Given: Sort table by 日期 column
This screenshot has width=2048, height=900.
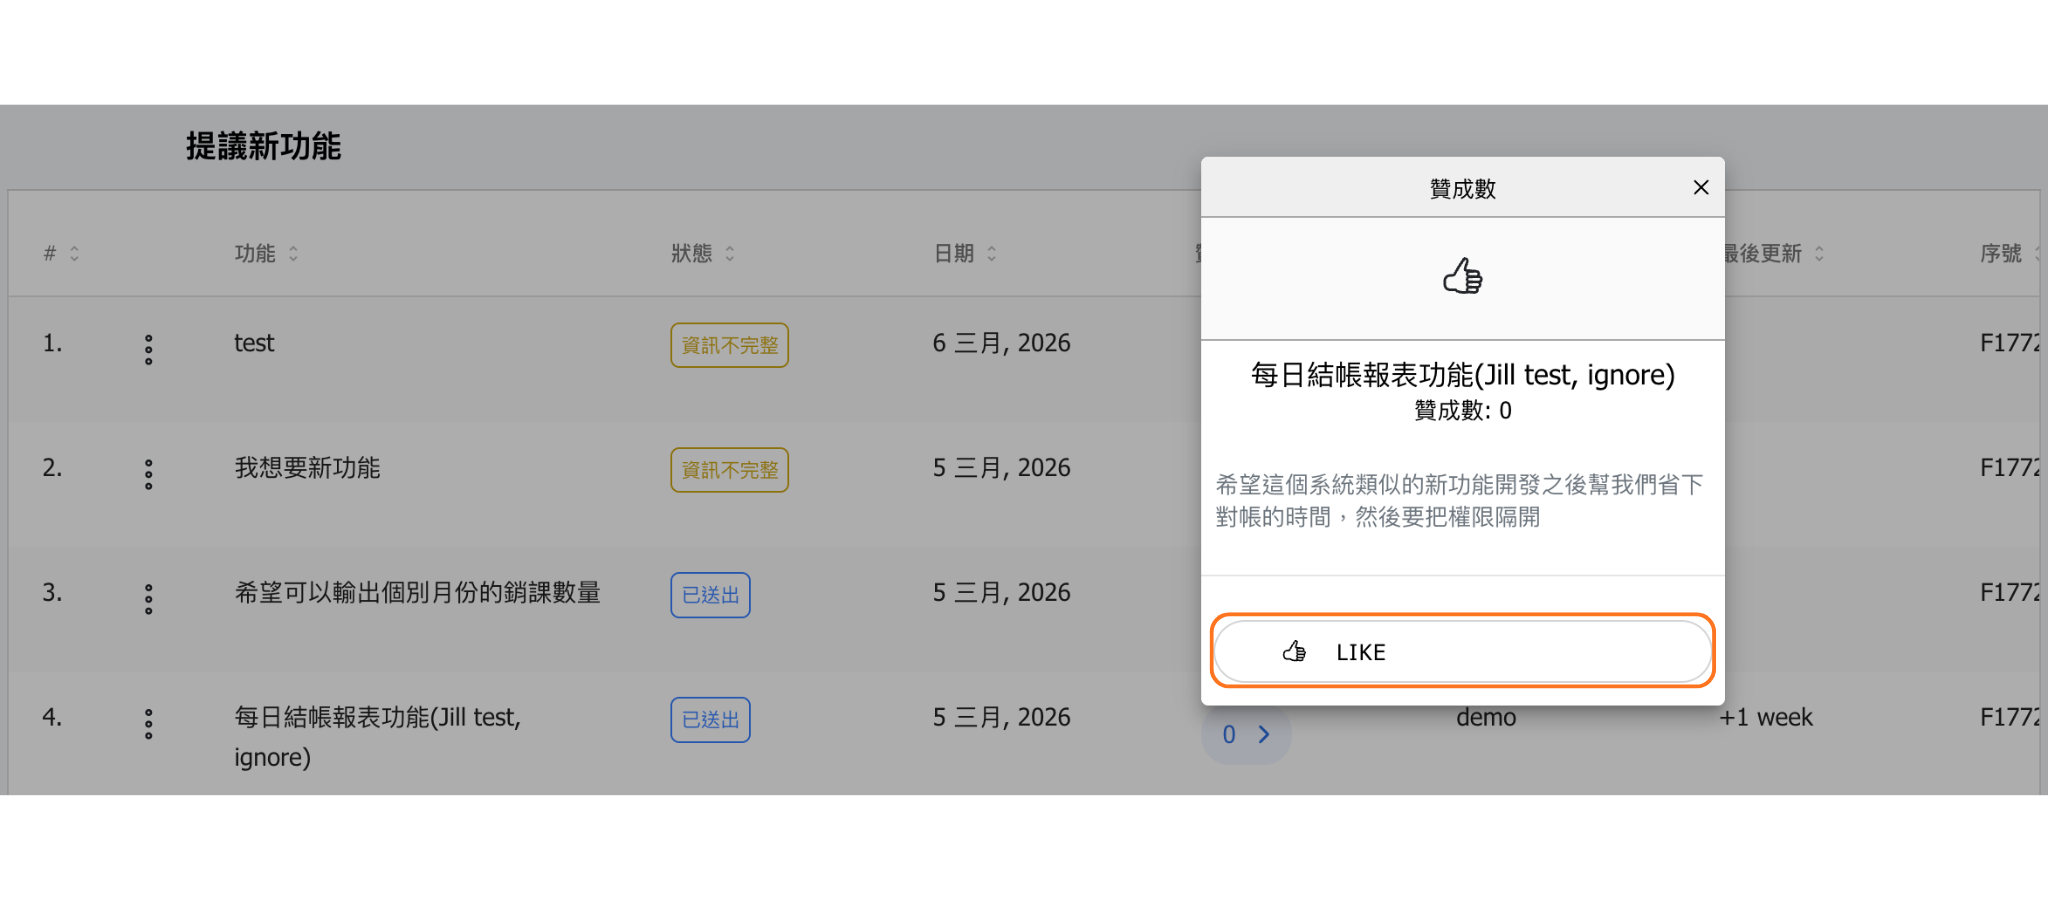Looking at the screenshot, I should coord(965,254).
